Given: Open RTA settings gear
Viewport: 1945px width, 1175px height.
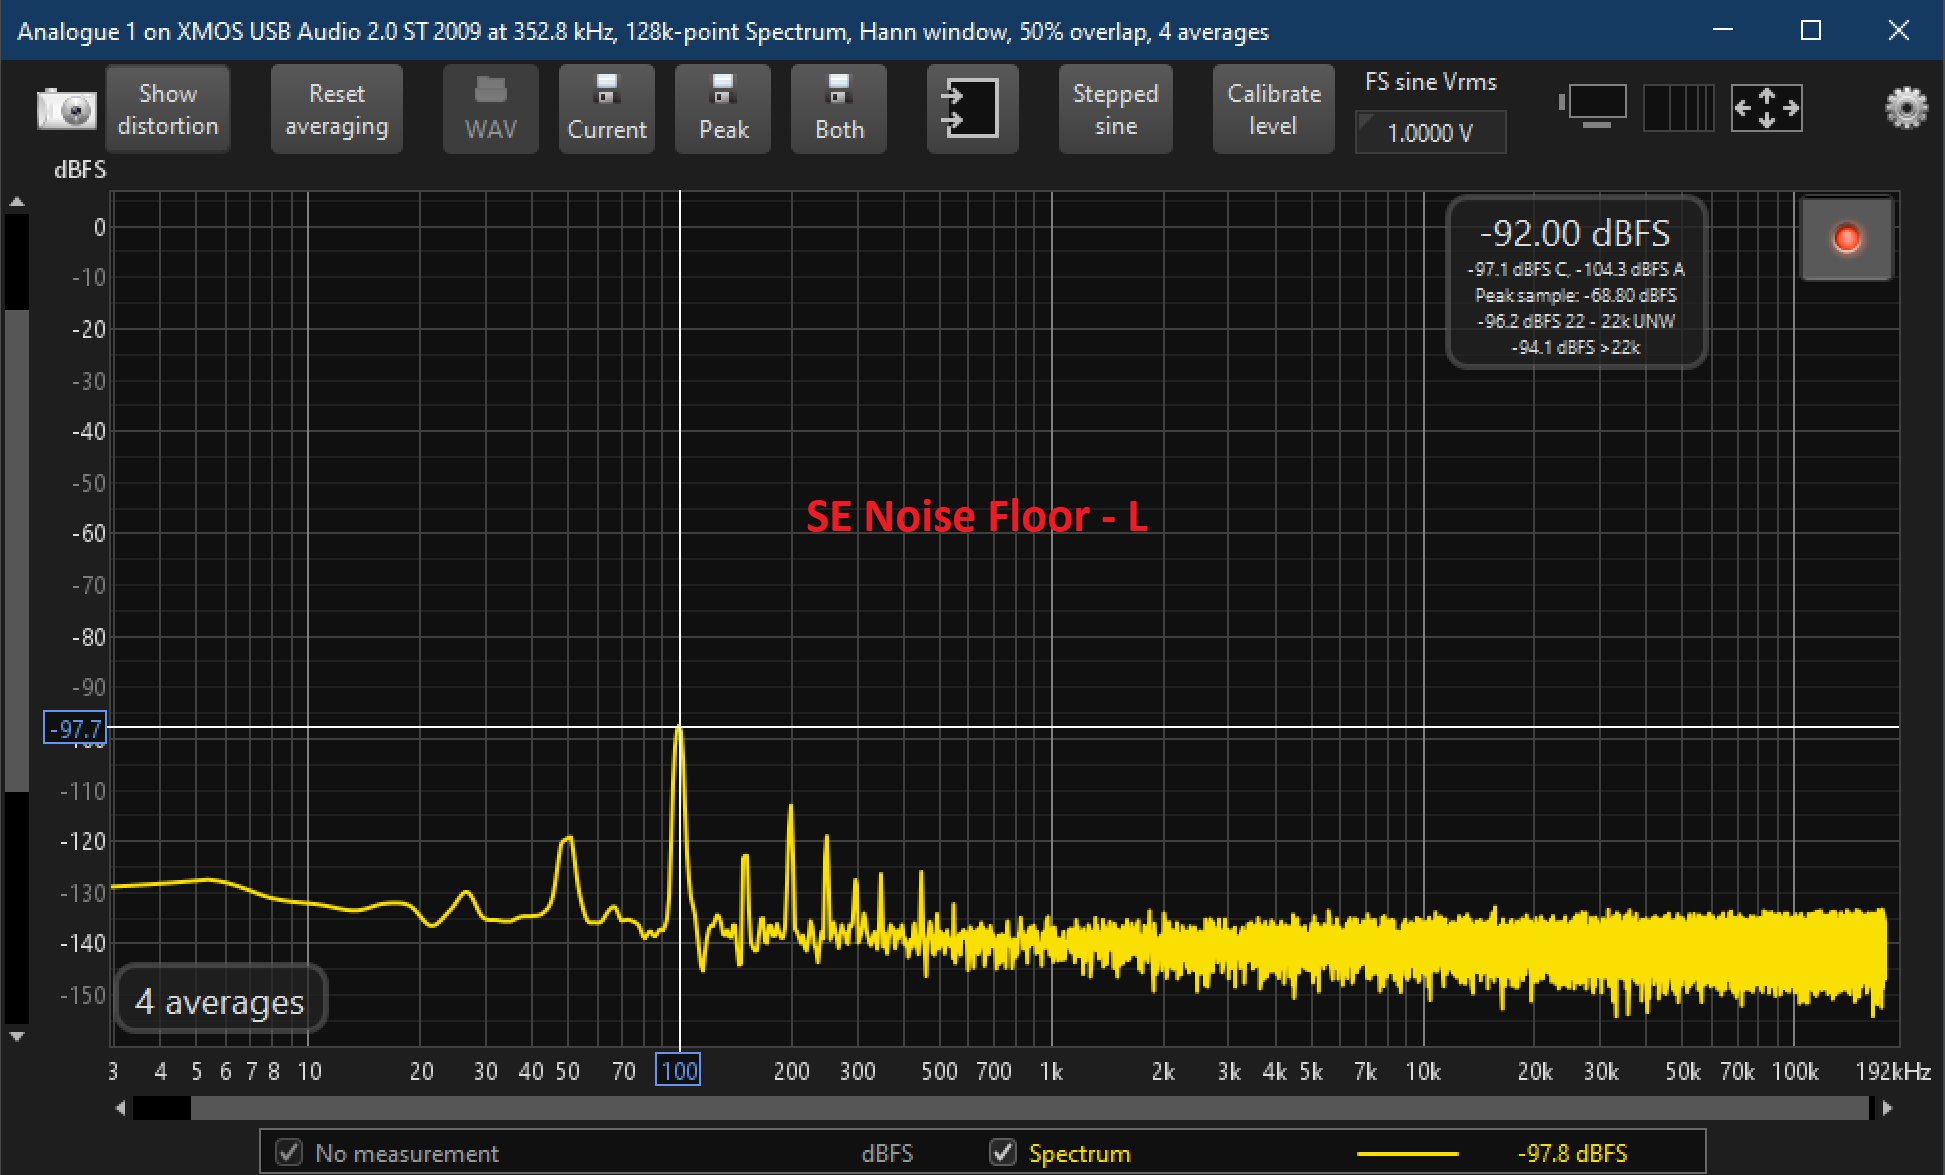Looking at the screenshot, I should (1906, 107).
